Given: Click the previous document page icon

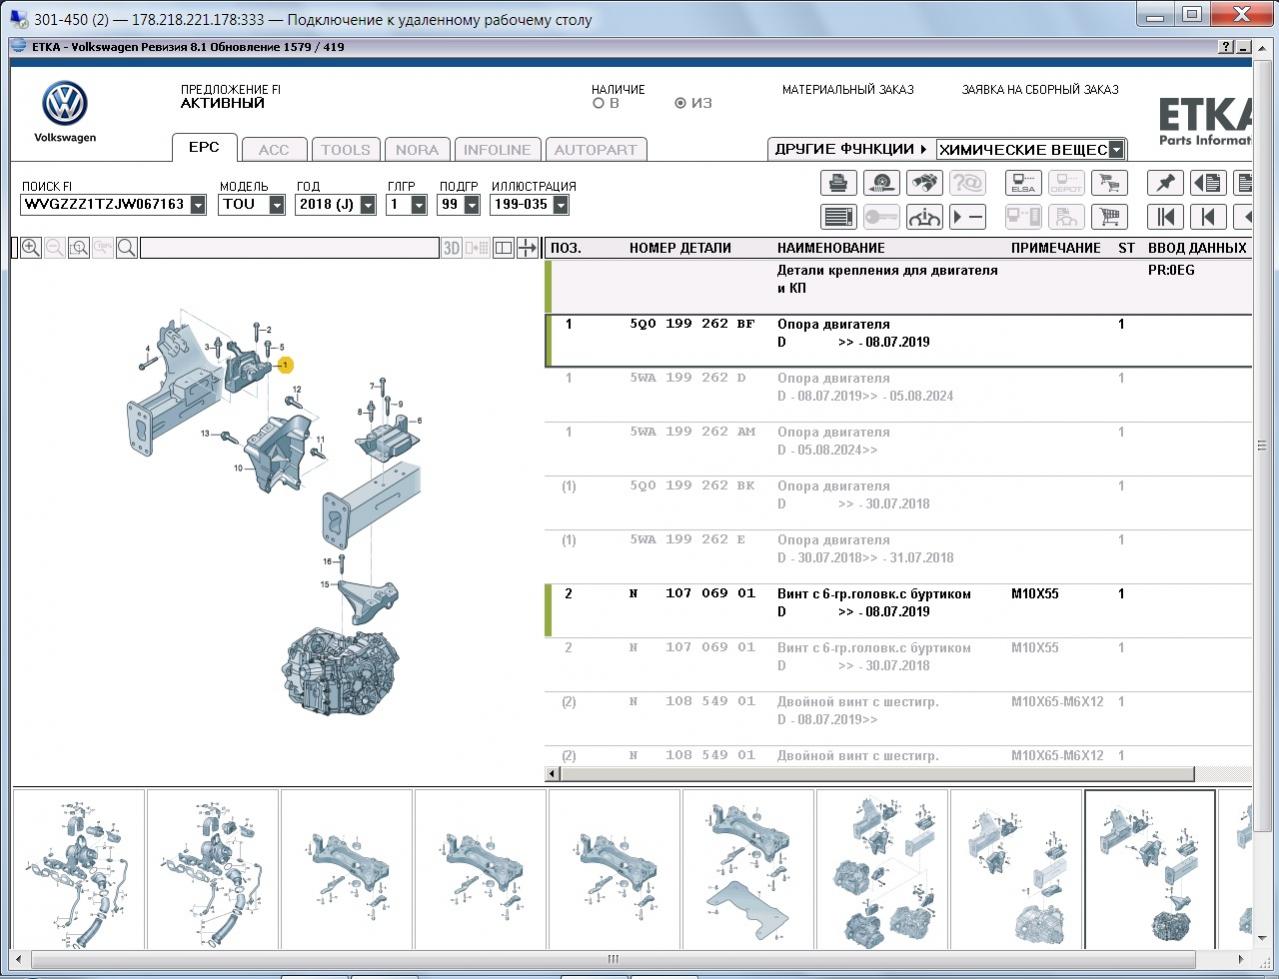Looking at the screenshot, I should [x=1208, y=183].
